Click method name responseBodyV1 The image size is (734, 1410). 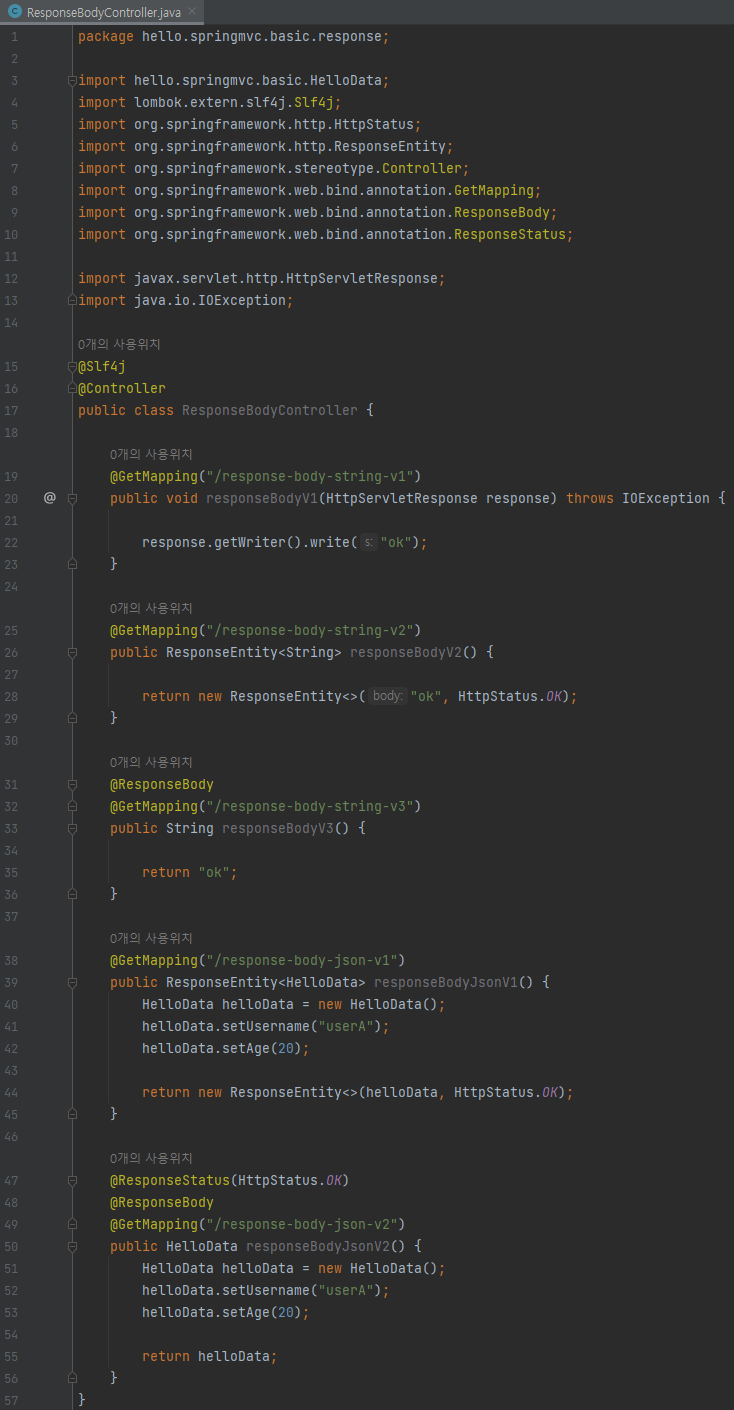tap(261, 498)
